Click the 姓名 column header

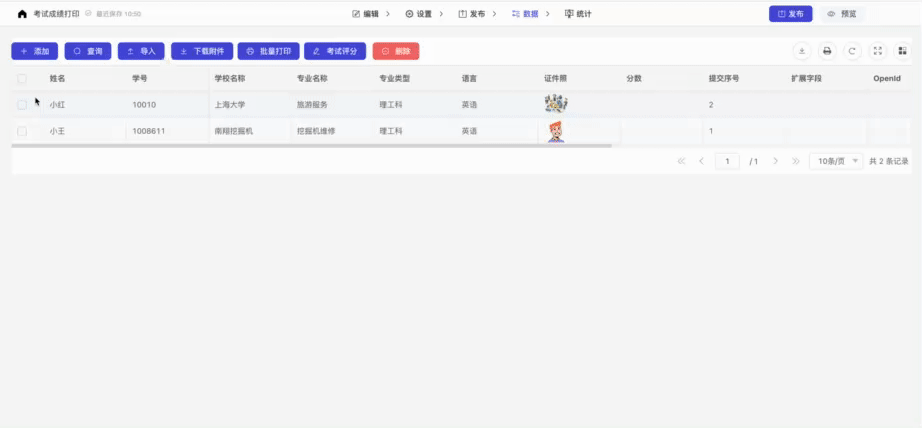pos(57,78)
